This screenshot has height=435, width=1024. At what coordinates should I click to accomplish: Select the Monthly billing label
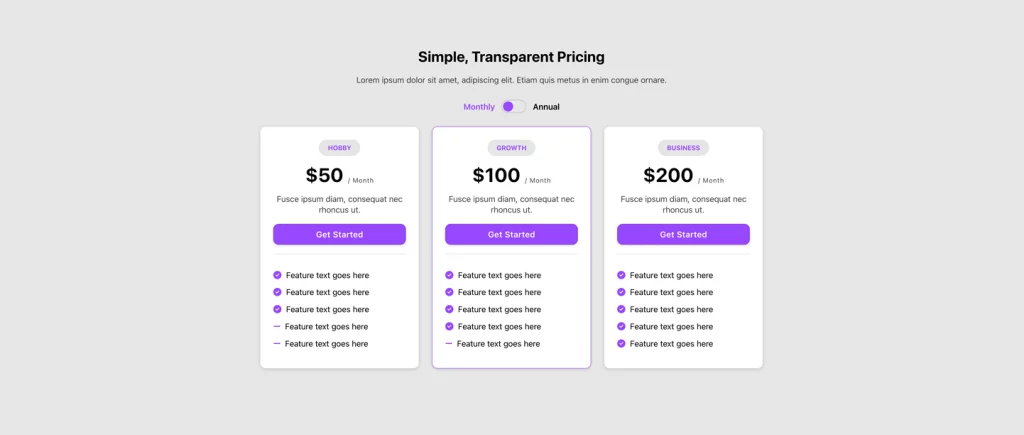coord(479,107)
